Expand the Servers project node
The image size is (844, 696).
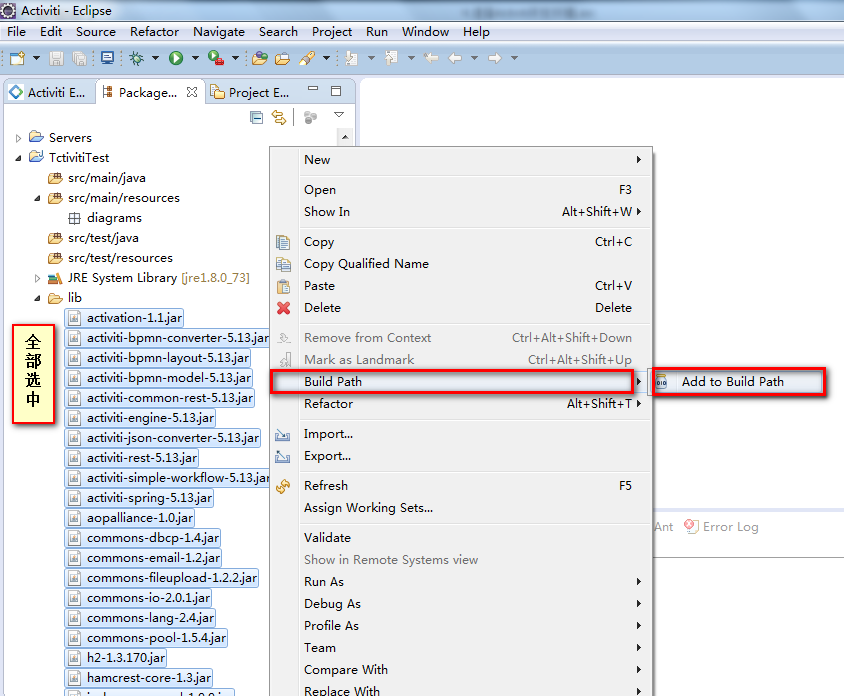tap(18, 138)
